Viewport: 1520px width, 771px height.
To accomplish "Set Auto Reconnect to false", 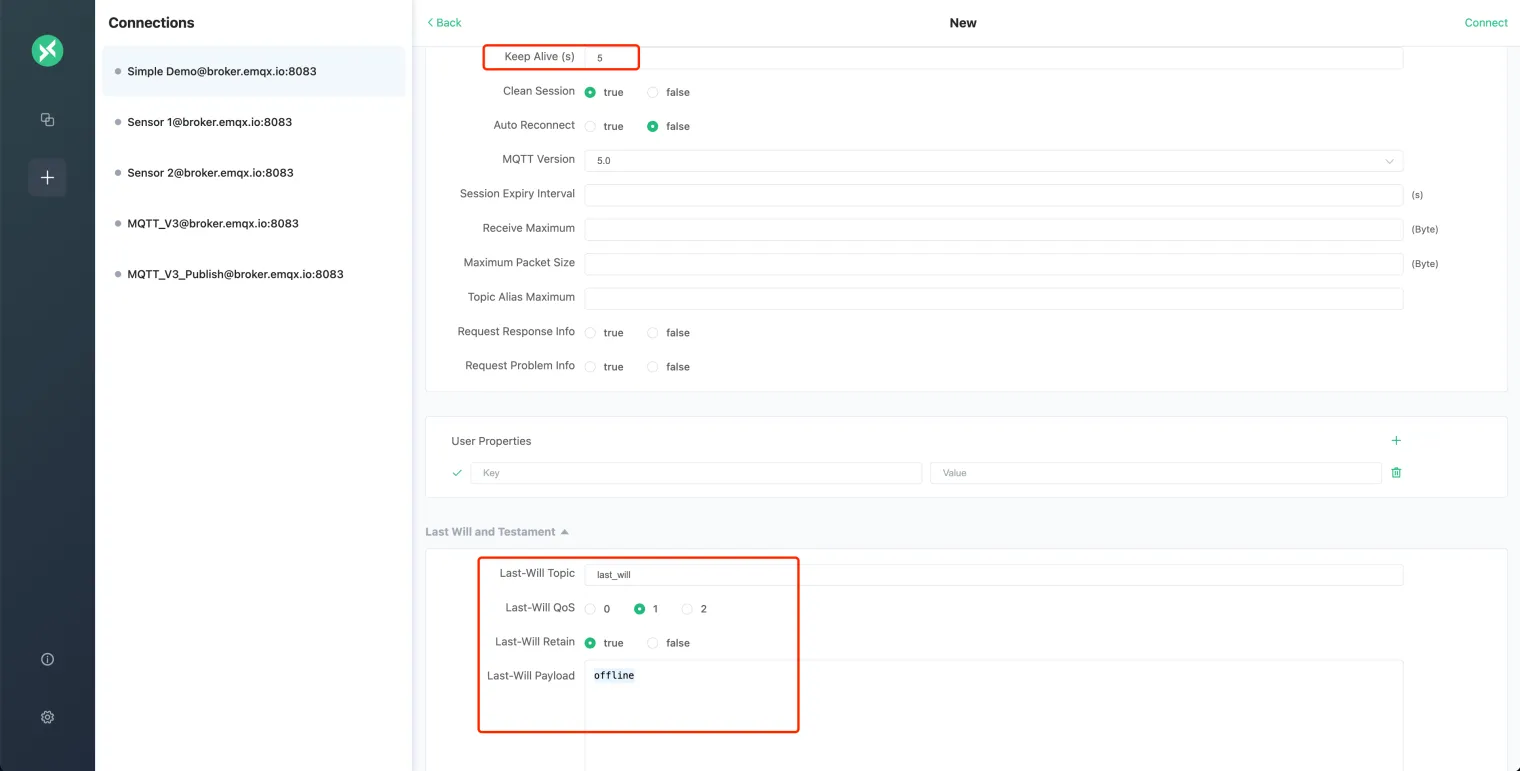I will click(x=653, y=126).
